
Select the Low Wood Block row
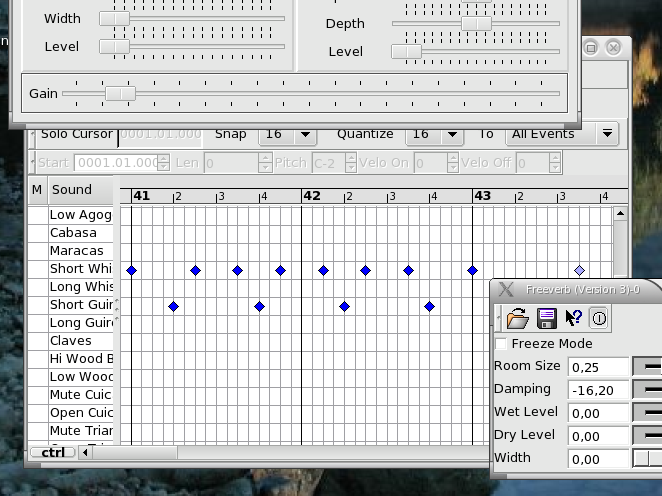pos(81,377)
